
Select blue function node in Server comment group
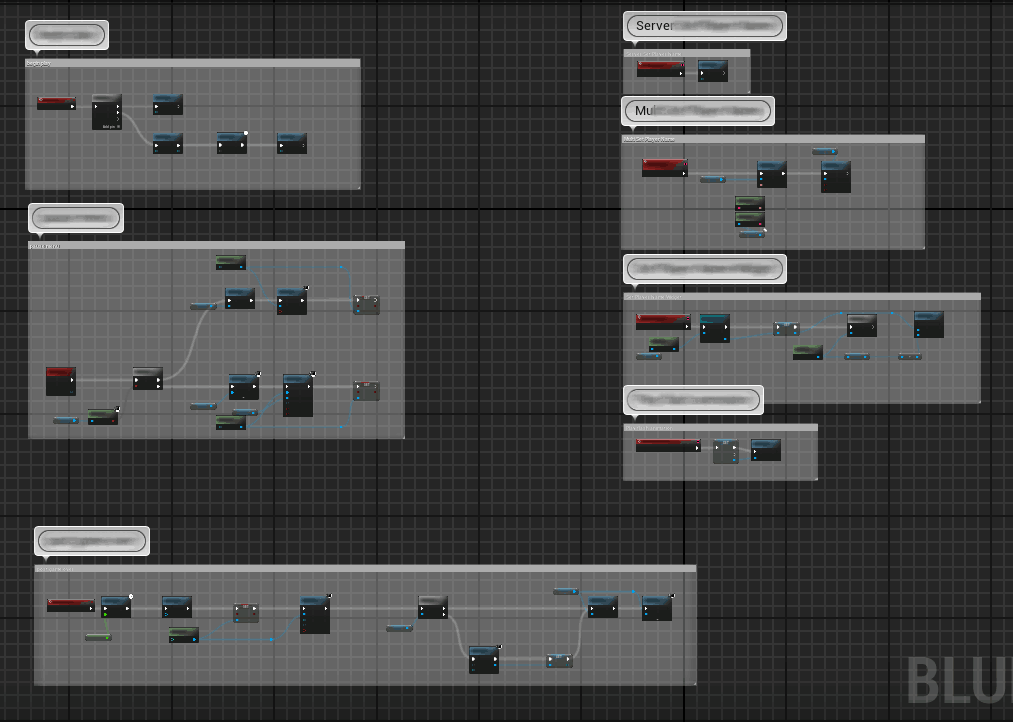(712, 70)
